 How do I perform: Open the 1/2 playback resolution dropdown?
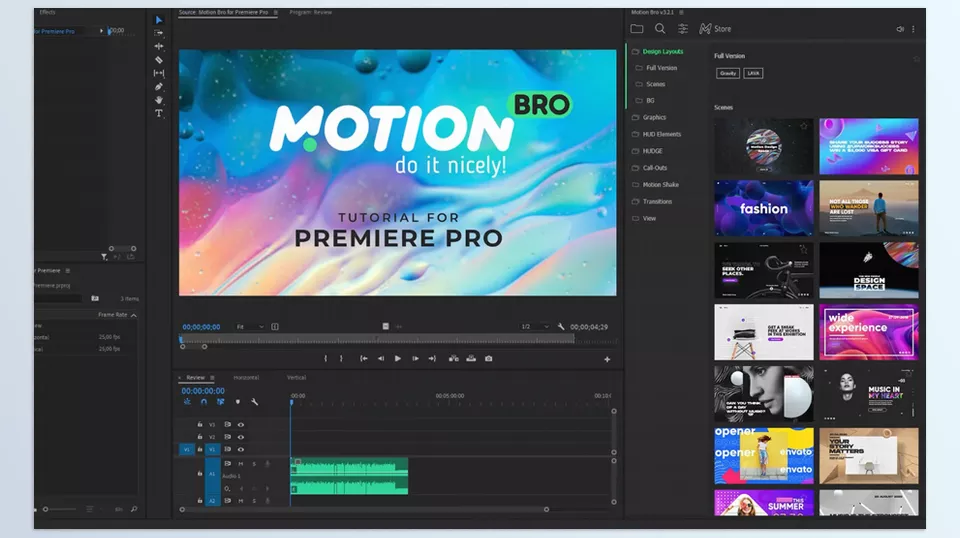point(534,327)
